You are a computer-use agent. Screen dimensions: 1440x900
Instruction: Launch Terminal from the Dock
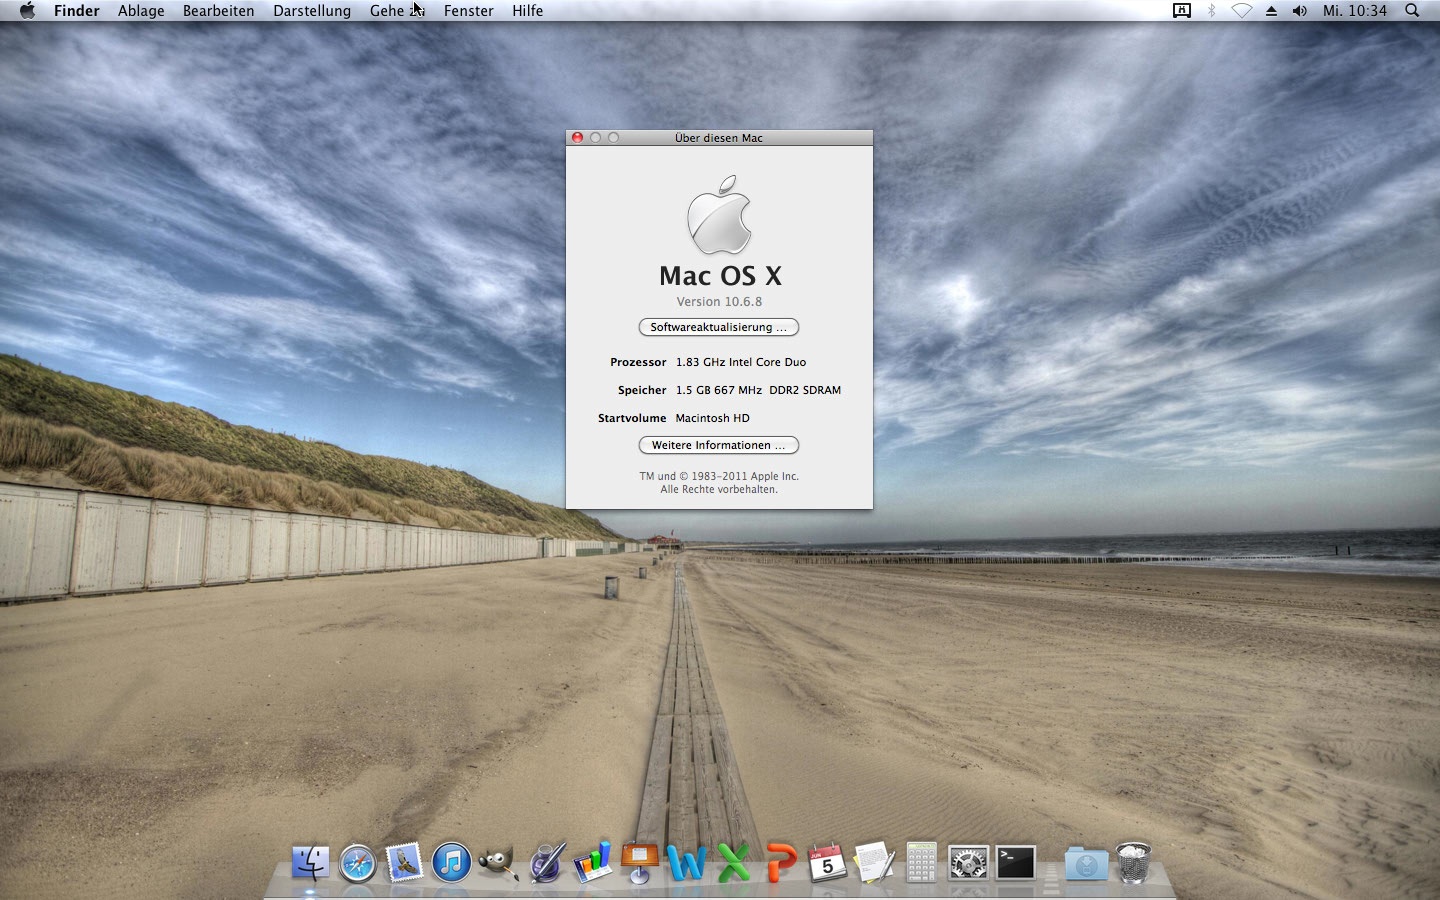(1016, 862)
